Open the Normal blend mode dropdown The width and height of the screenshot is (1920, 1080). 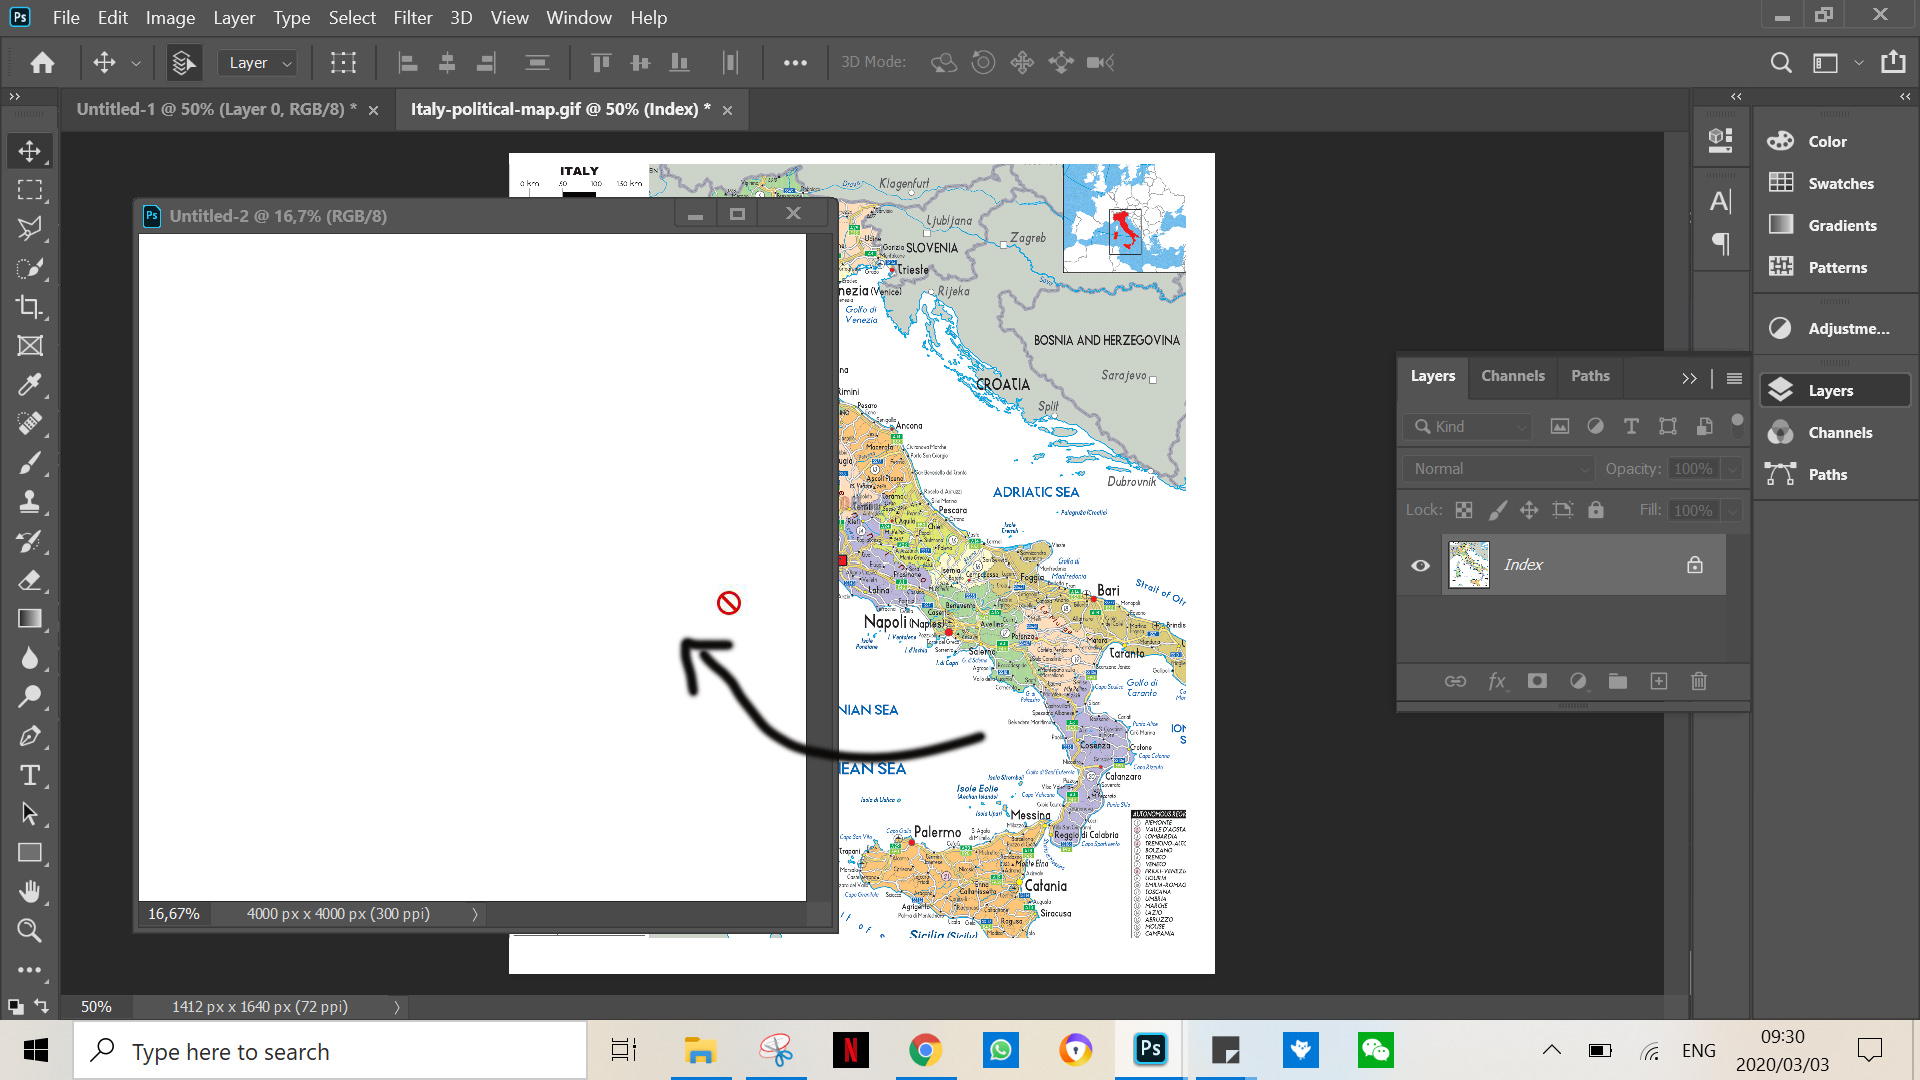pos(1497,469)
